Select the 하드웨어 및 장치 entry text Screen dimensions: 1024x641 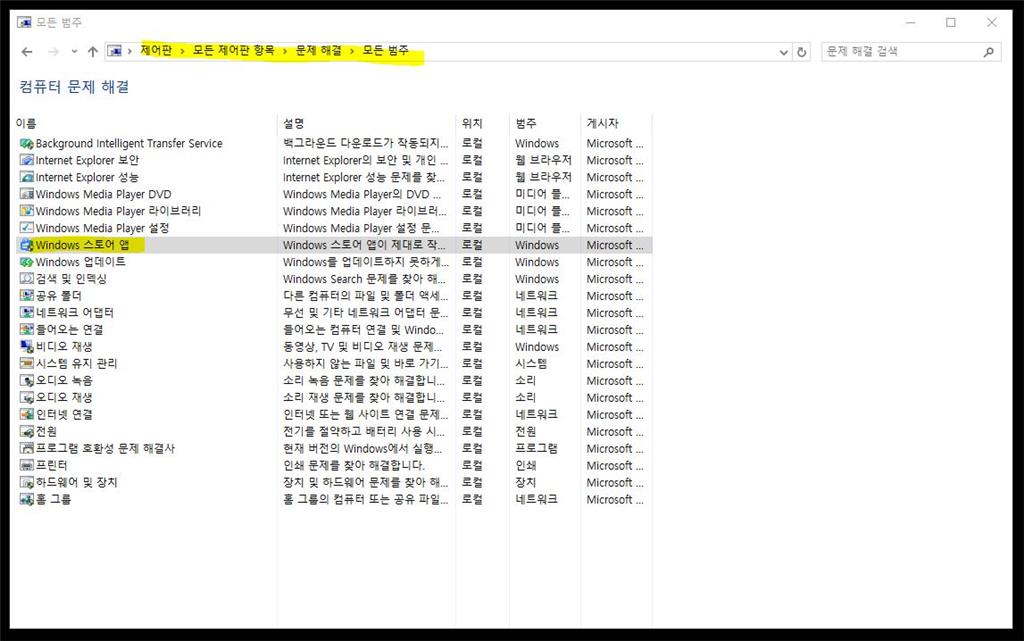point(76,483)
